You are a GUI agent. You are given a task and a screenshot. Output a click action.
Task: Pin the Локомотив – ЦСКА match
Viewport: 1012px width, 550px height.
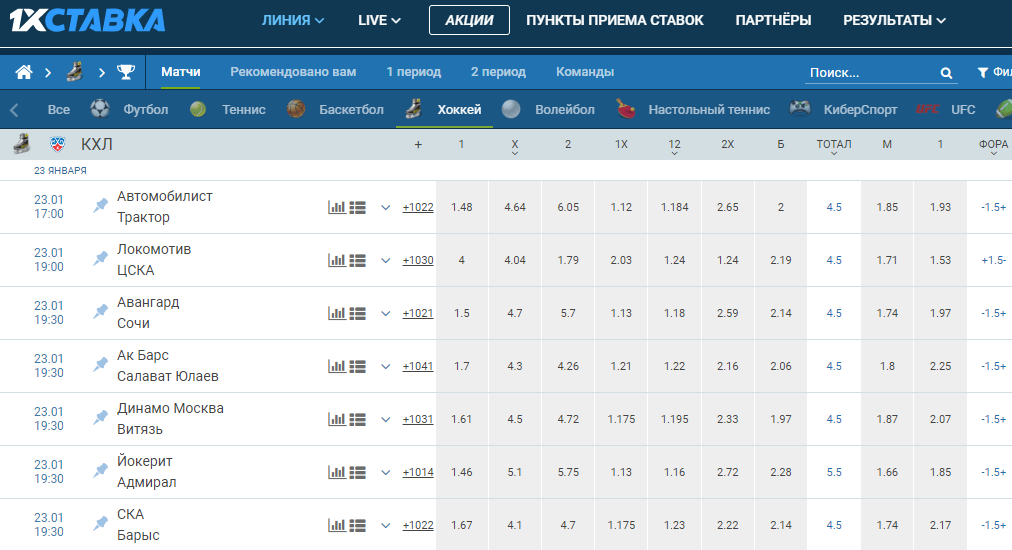100,259
